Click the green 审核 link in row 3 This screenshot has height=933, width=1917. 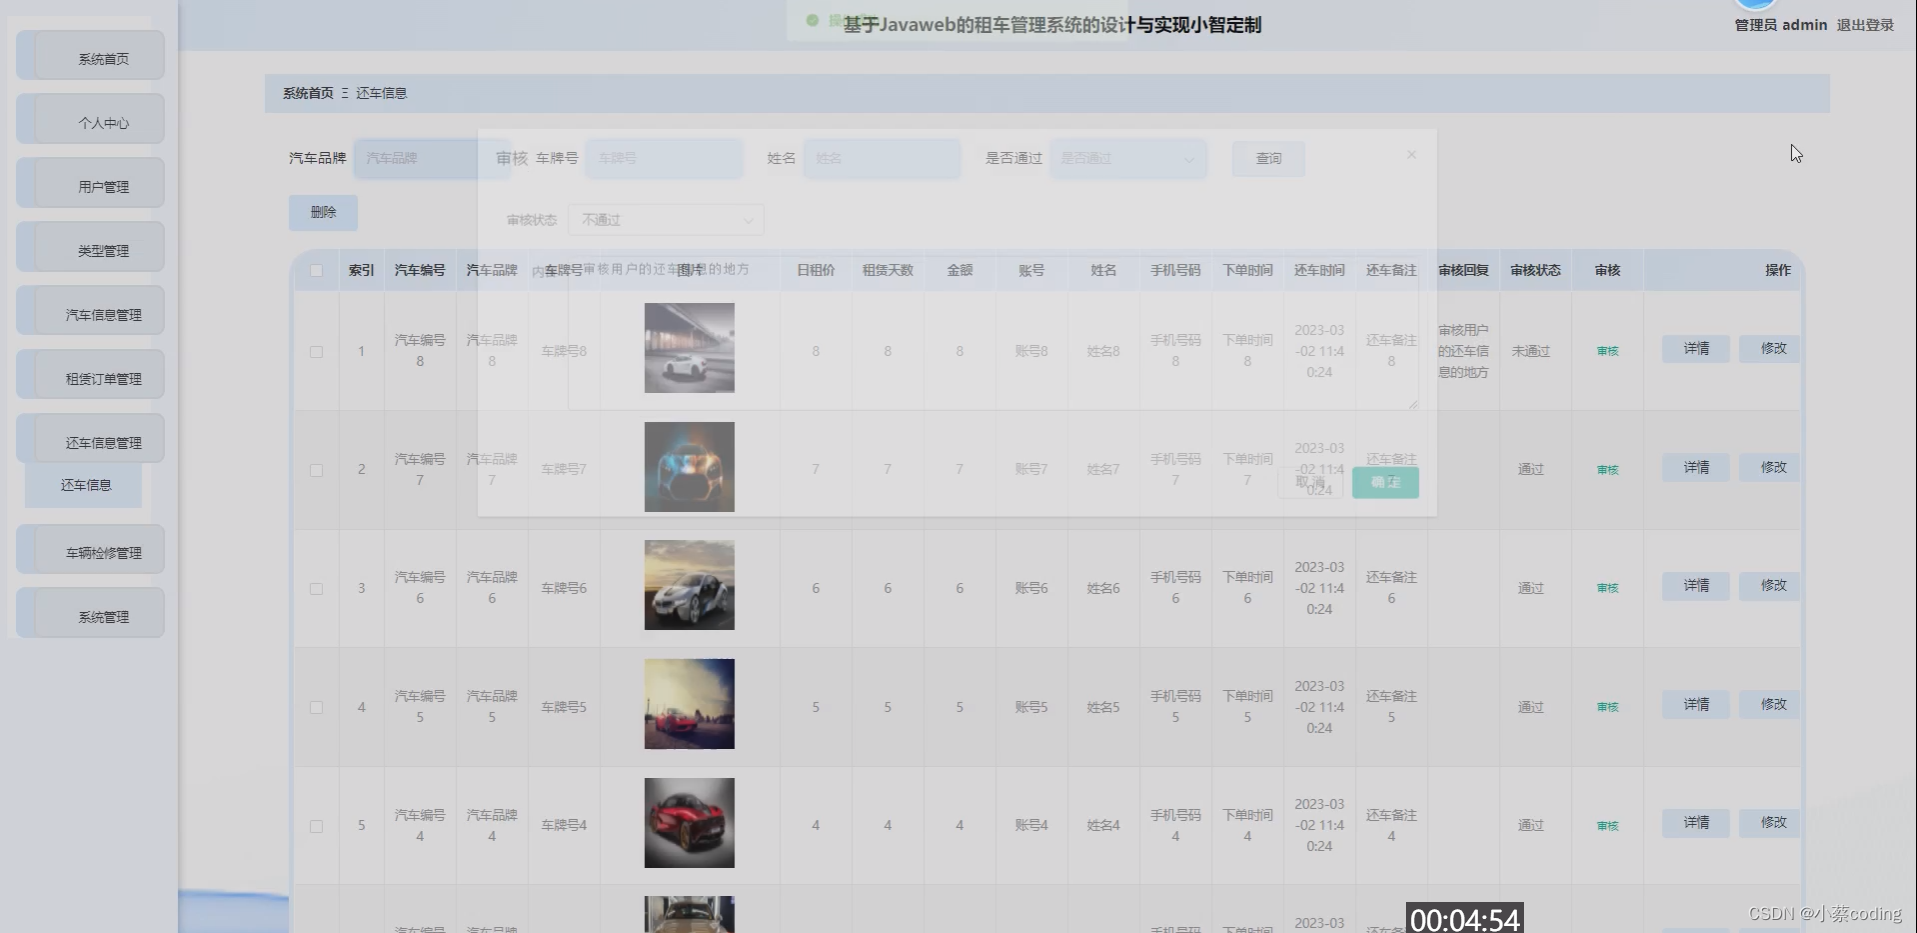point(1607,588)
